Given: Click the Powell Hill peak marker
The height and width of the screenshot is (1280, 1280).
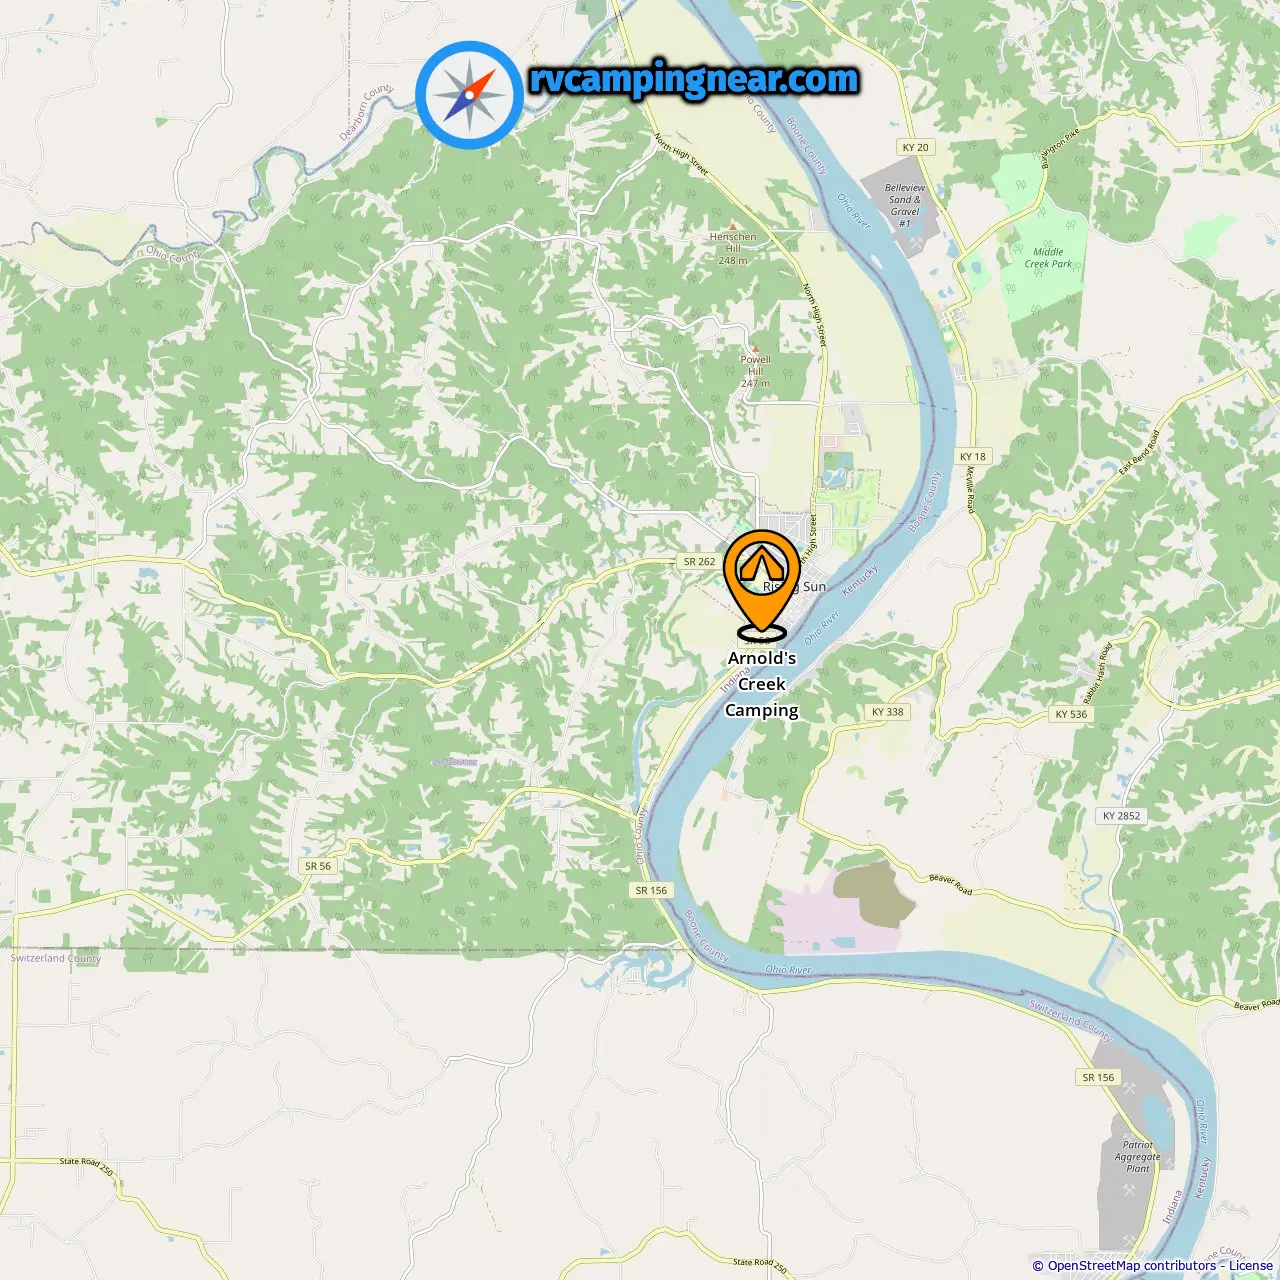Looking at the screenshot, I should tap(756, 349).
